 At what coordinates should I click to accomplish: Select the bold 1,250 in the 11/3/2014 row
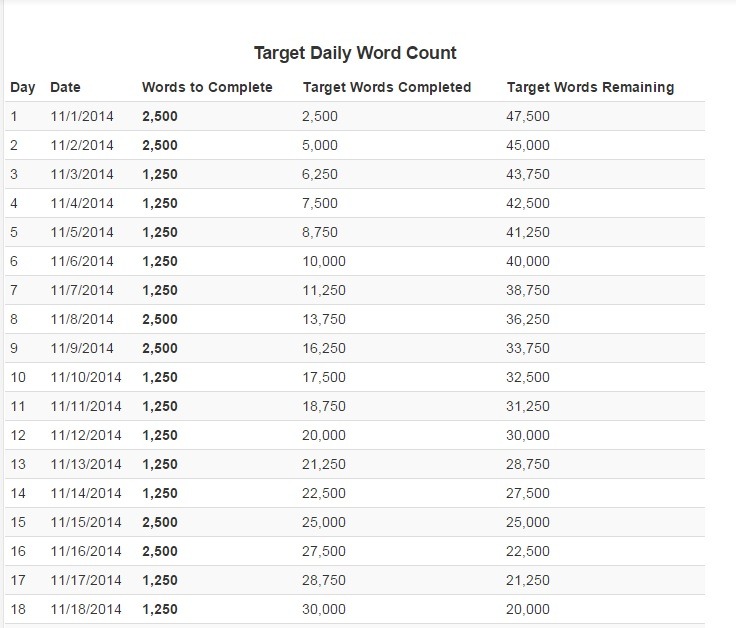160,174
